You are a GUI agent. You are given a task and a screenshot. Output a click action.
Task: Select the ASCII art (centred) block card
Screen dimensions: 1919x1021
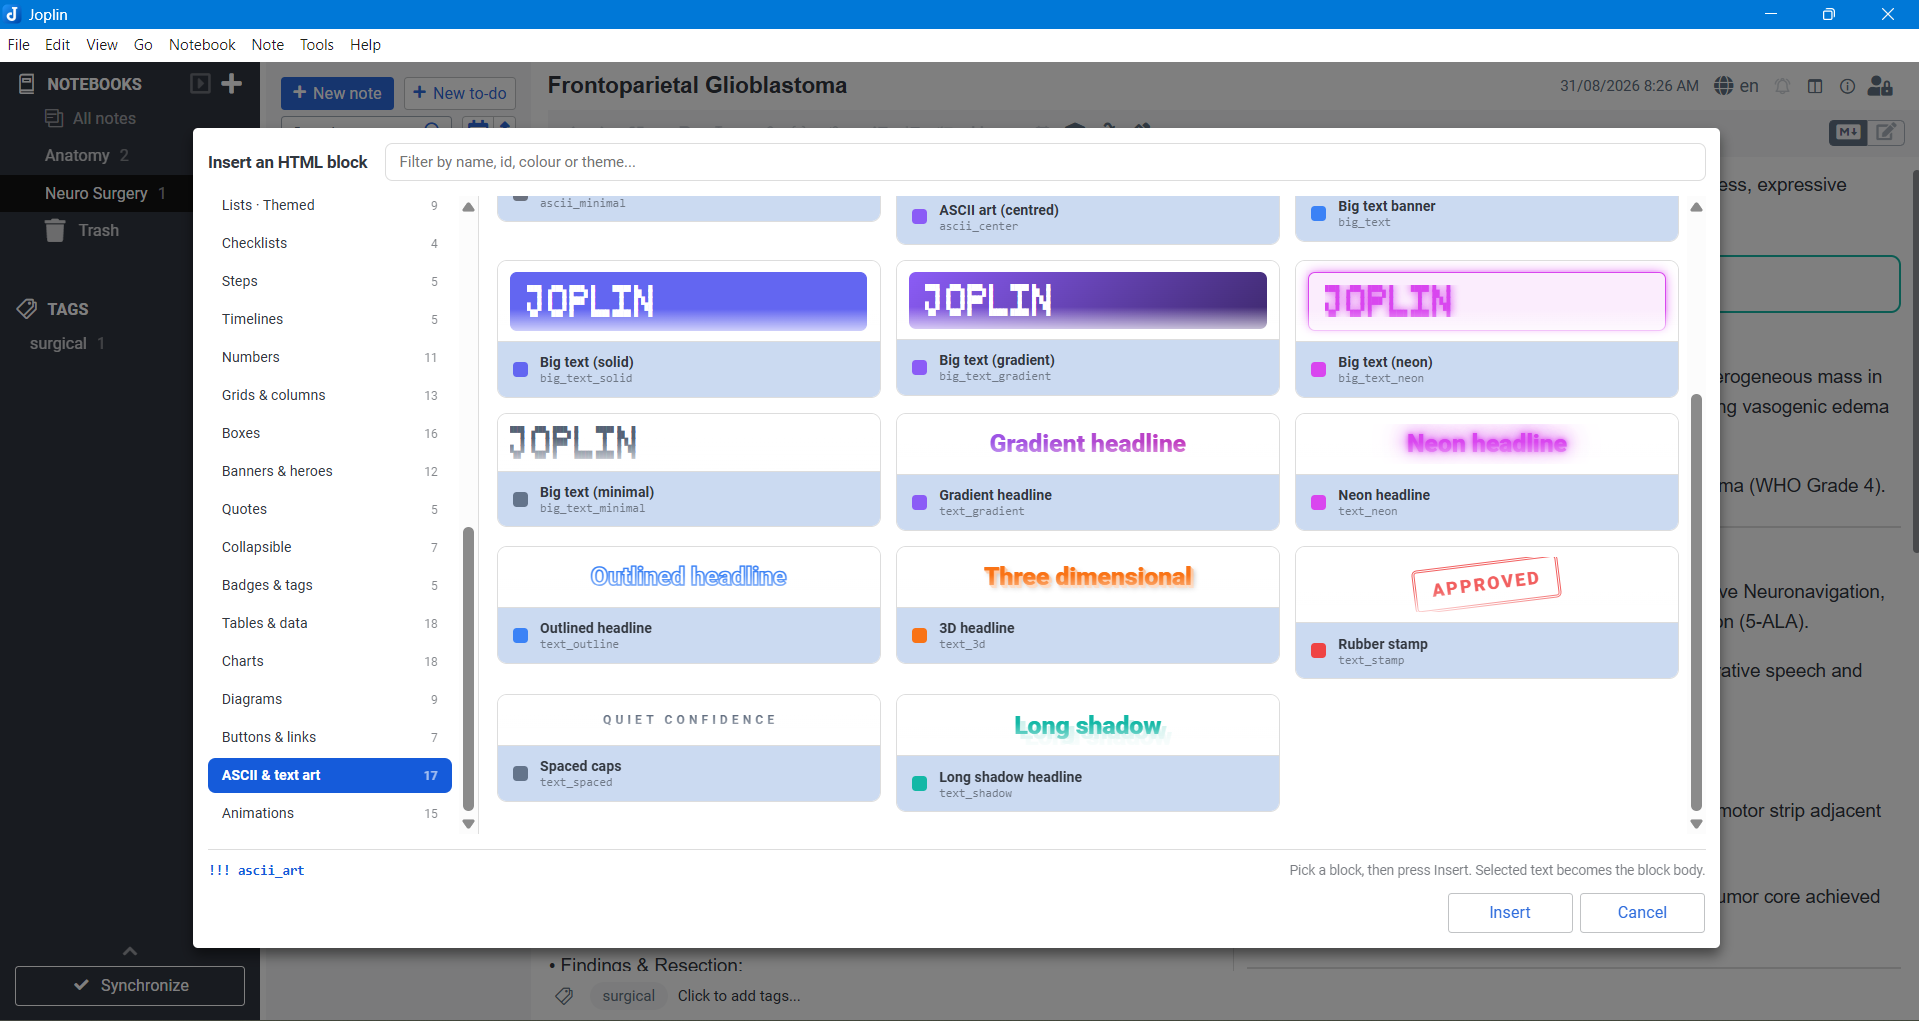(x=1087, y=219)
